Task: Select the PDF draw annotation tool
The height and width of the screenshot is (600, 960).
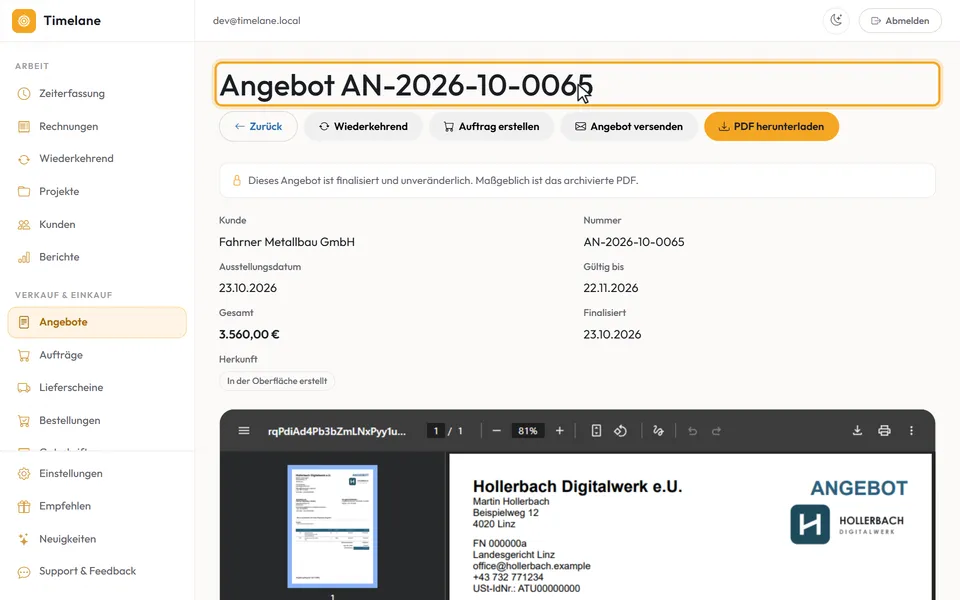Action: click(x=658, y=431)
